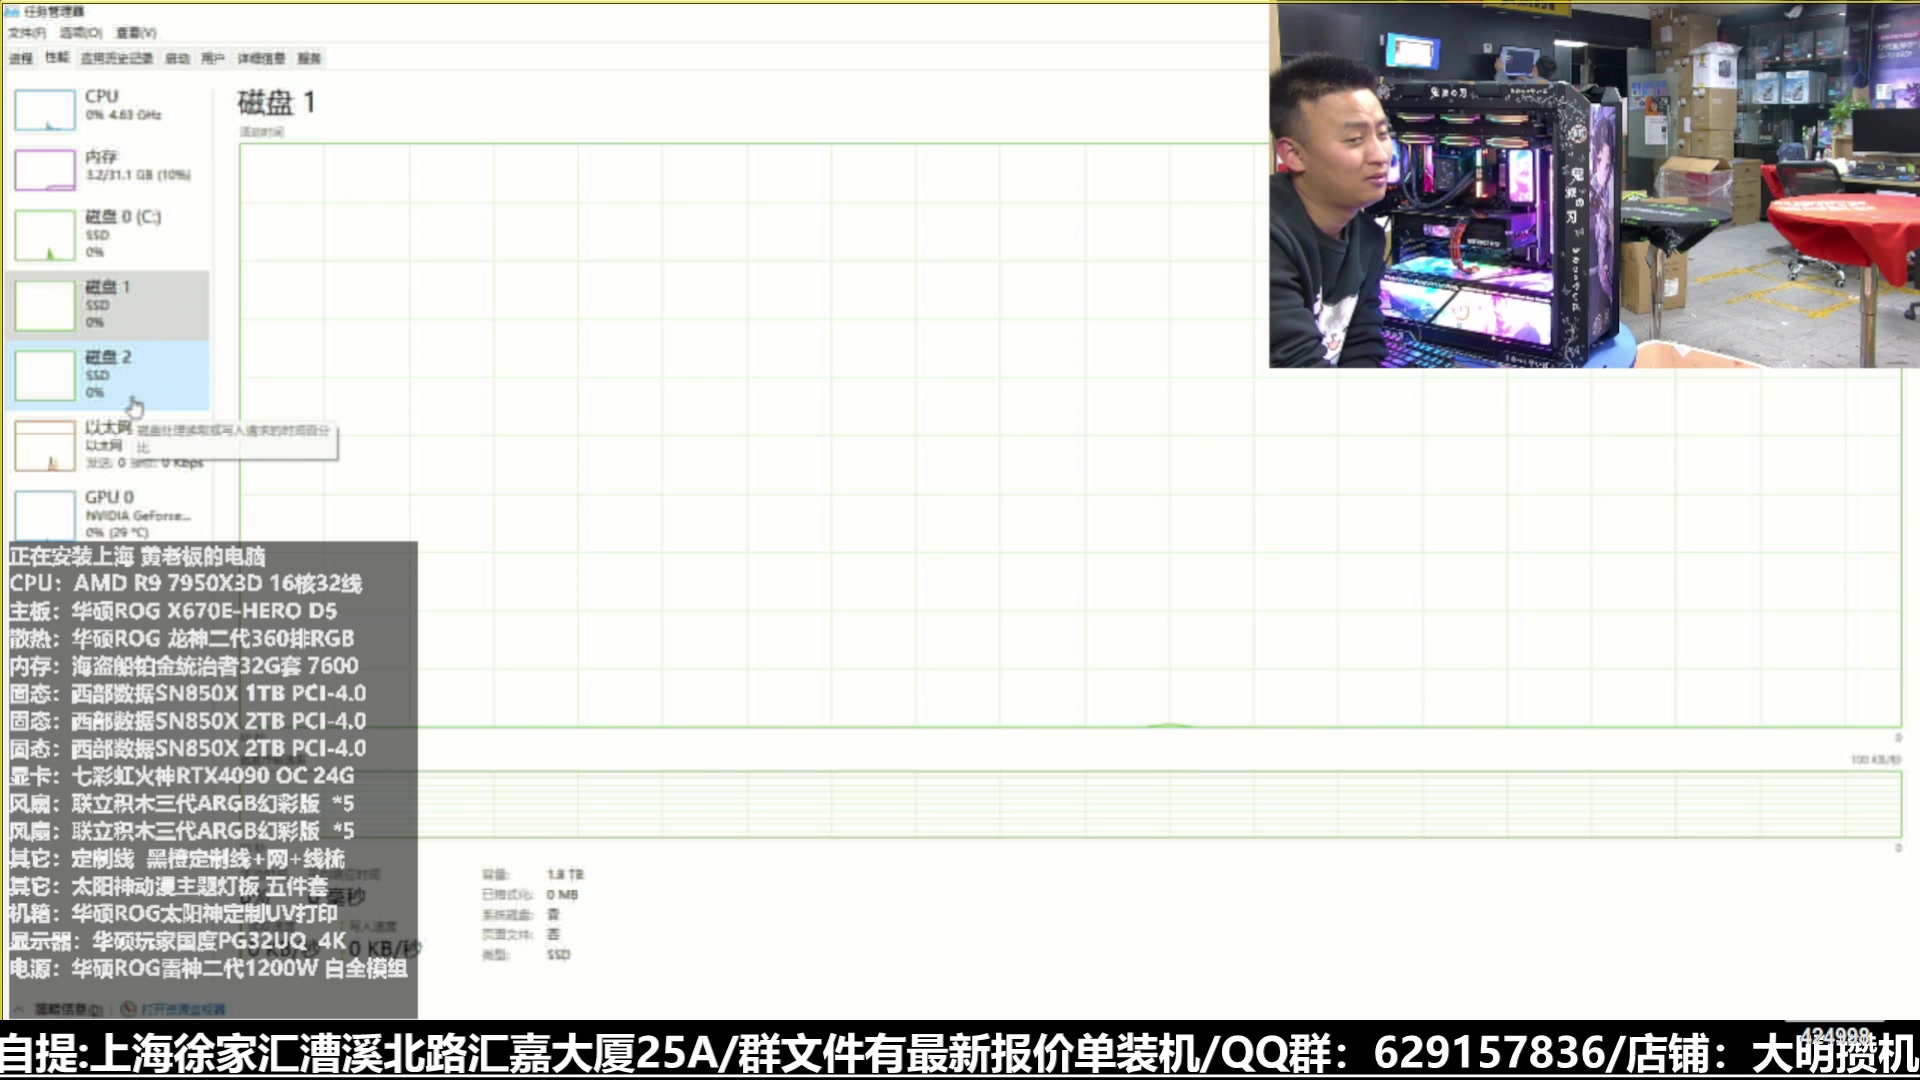1920x1080 pixels.
Task: Click the 打开资源监视器 link
Action: click(x=182, y=1009)
